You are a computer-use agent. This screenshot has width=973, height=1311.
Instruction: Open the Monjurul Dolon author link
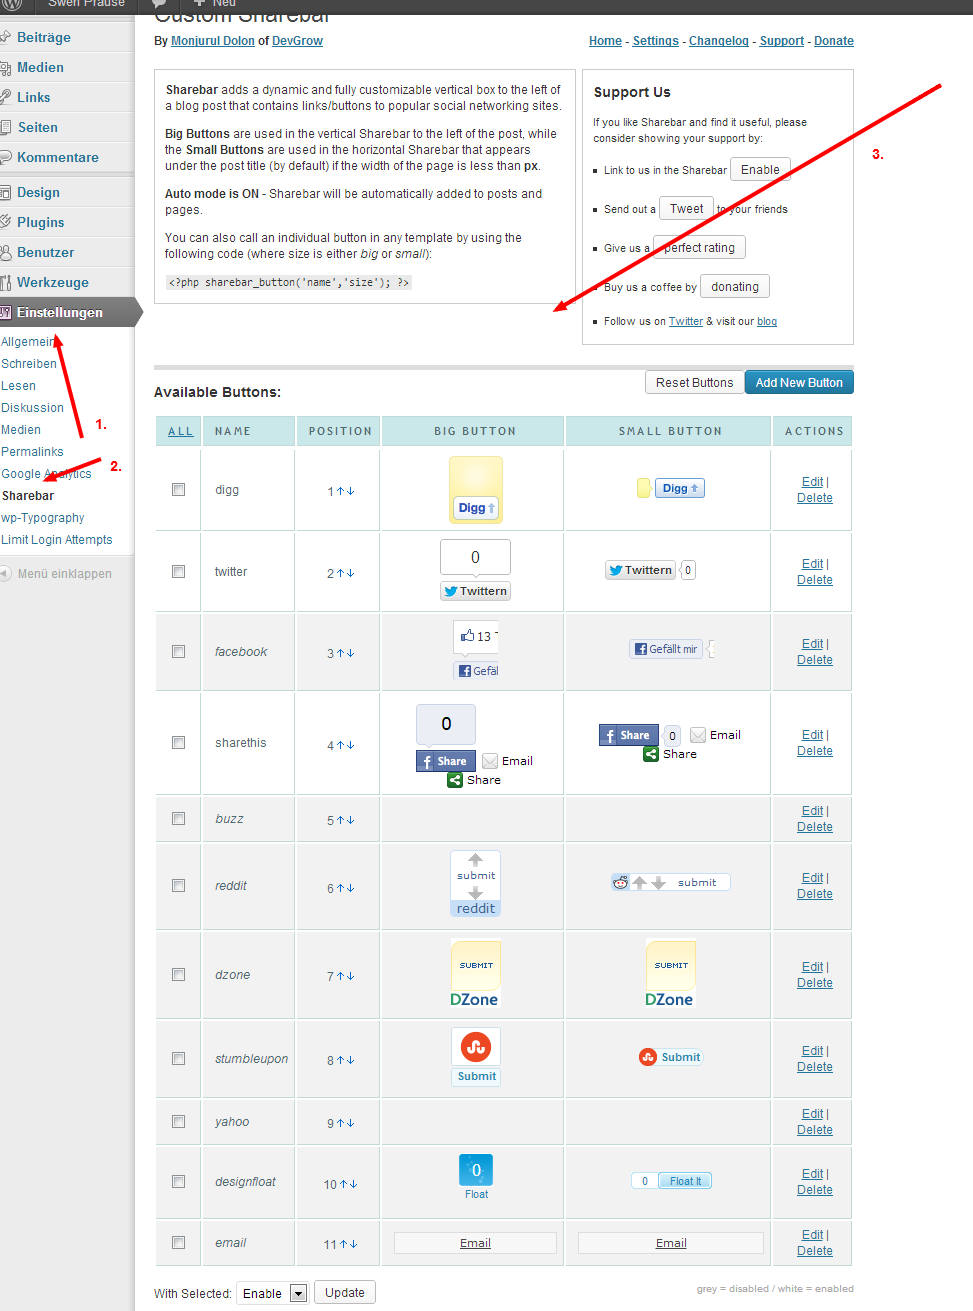tap(213, 41)
